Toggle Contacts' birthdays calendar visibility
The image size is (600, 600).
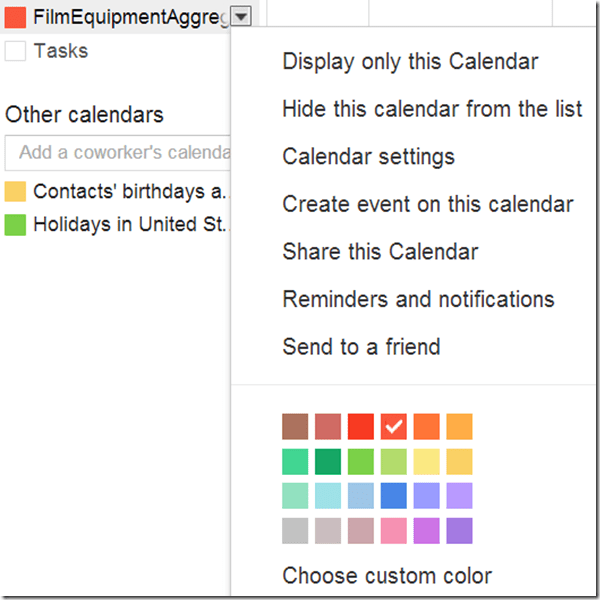coord(15,192)
